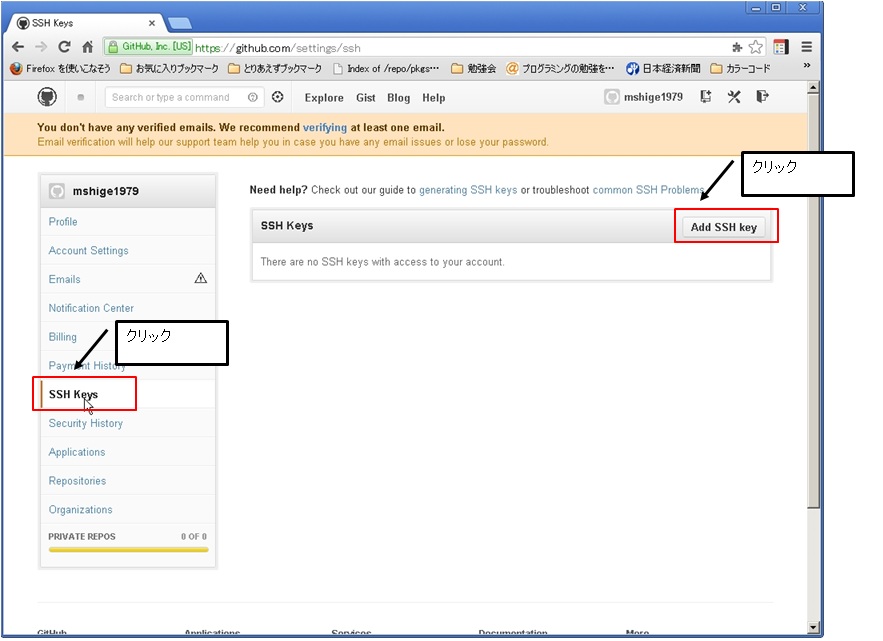The height and width of the screenshot is (641, 883).
Task: Open the とりあえずブックマーク folder
Action: tap(275, 69)
